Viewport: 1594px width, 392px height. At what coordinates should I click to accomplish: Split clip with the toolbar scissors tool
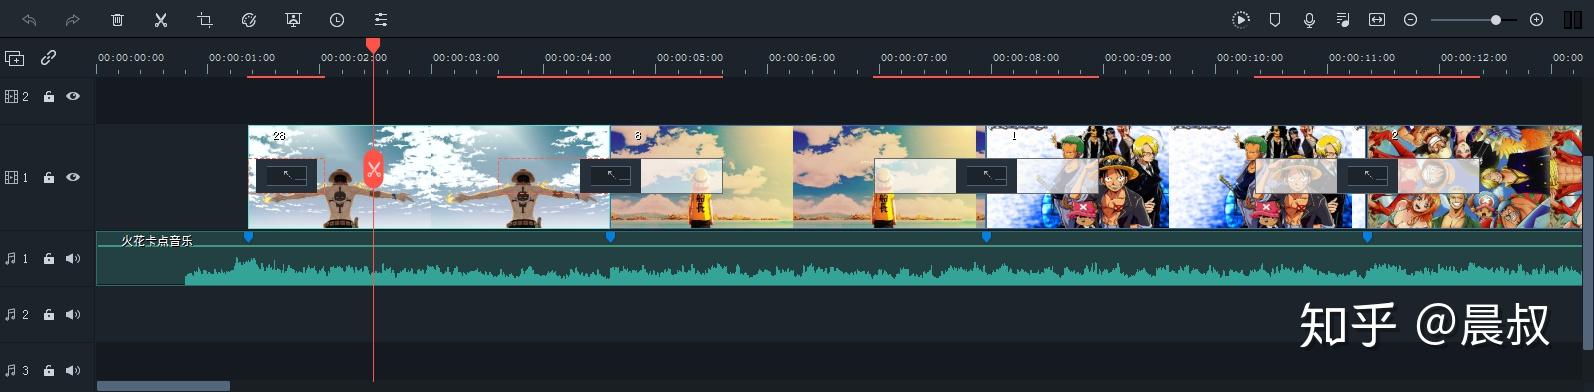[160, 20]
